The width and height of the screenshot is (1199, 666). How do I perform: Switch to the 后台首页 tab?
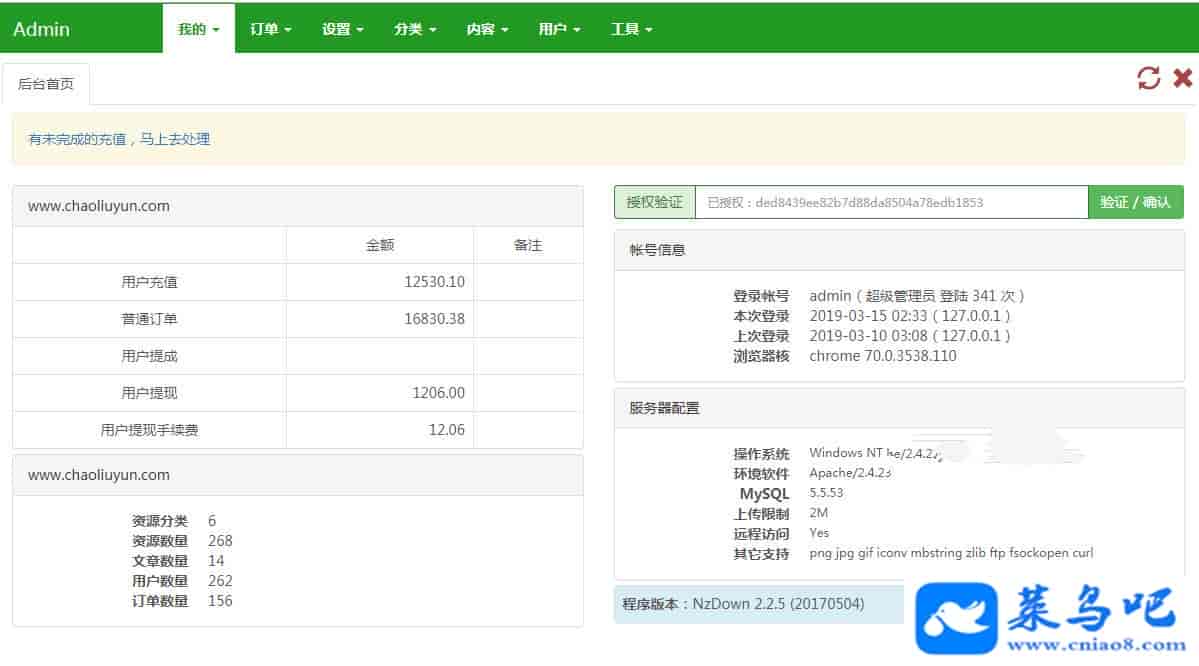[x=46, y=85]
